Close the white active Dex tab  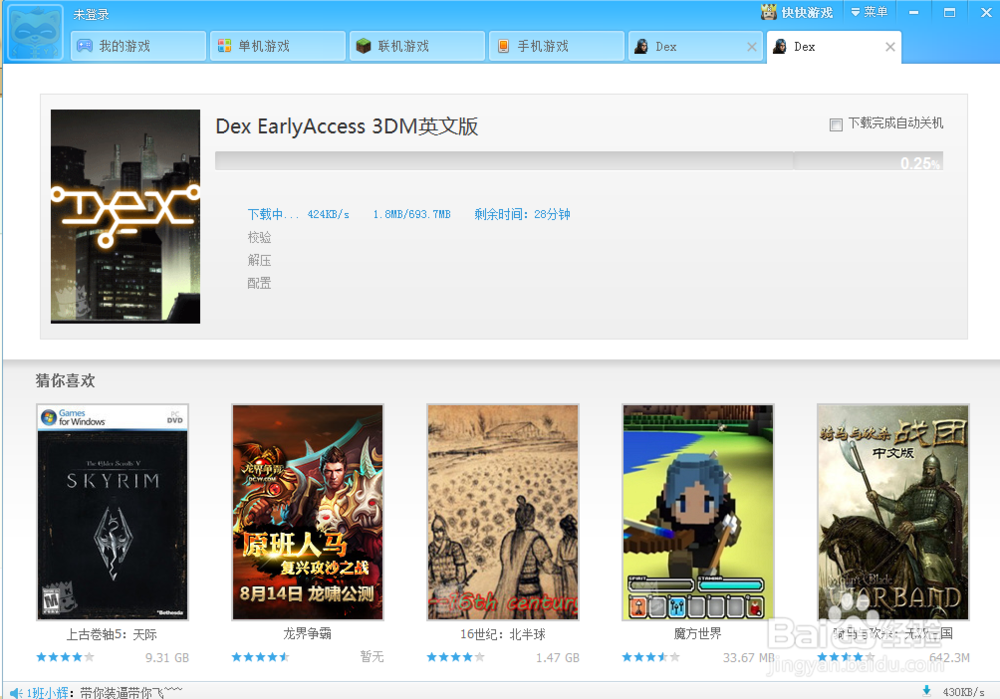890,47
